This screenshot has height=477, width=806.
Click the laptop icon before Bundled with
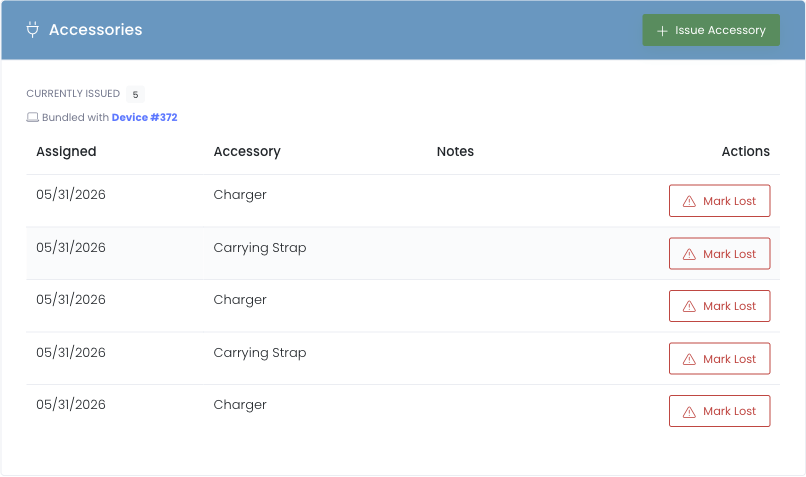coord(32,118)
